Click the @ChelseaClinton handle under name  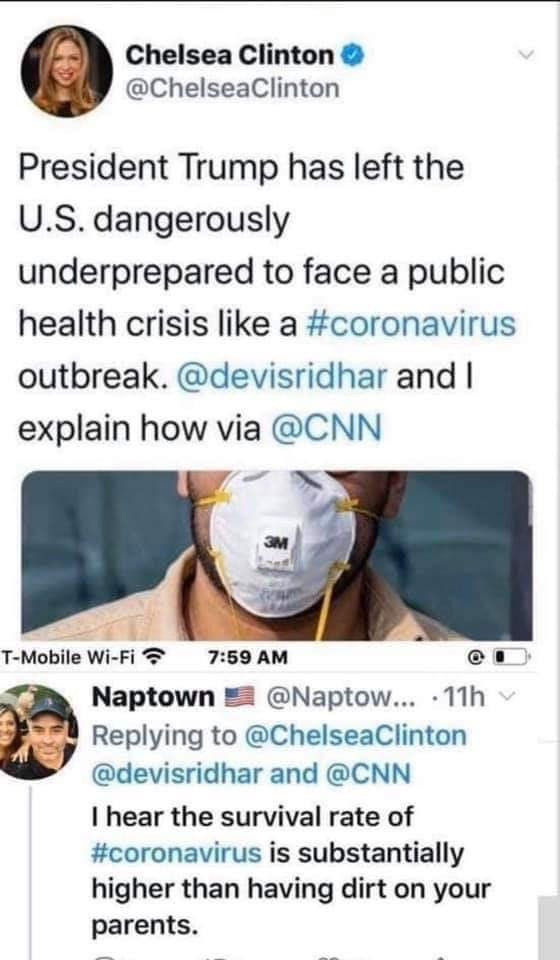[x=232, y=88]
